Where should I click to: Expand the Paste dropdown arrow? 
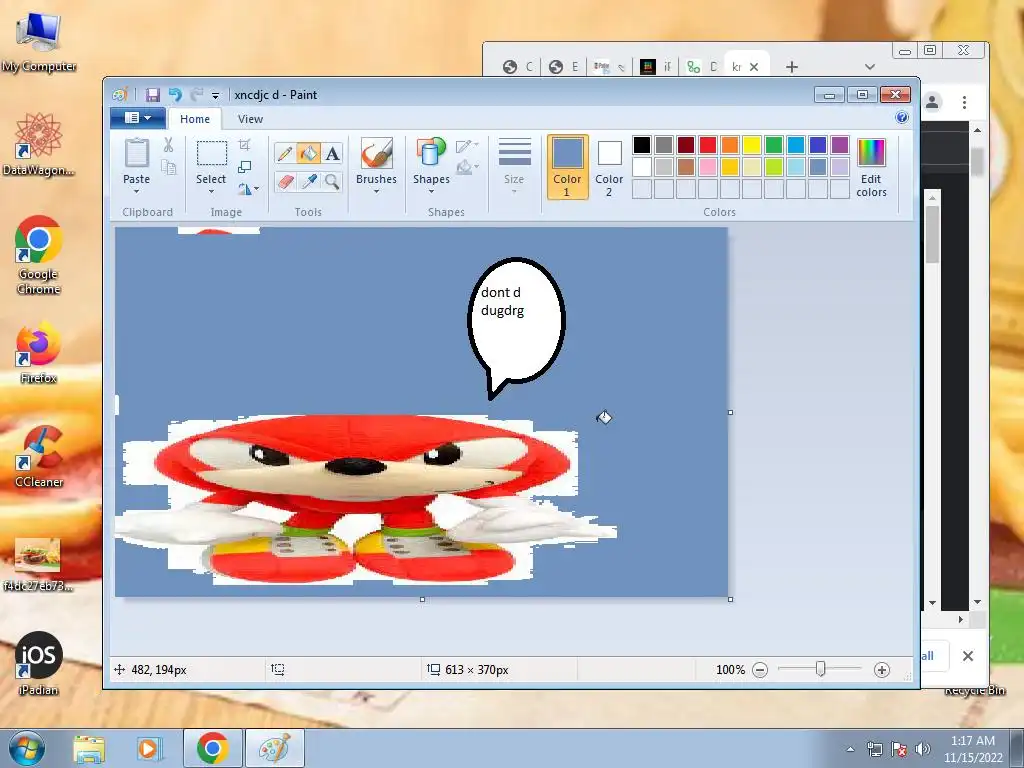pyautogui.click(x=136, y=191)
